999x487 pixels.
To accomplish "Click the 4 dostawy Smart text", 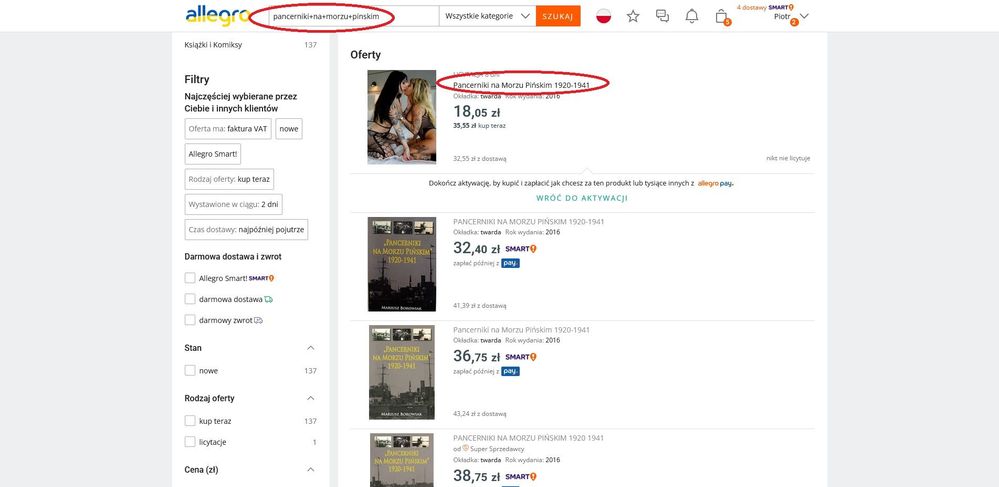I will click(765, 8).
